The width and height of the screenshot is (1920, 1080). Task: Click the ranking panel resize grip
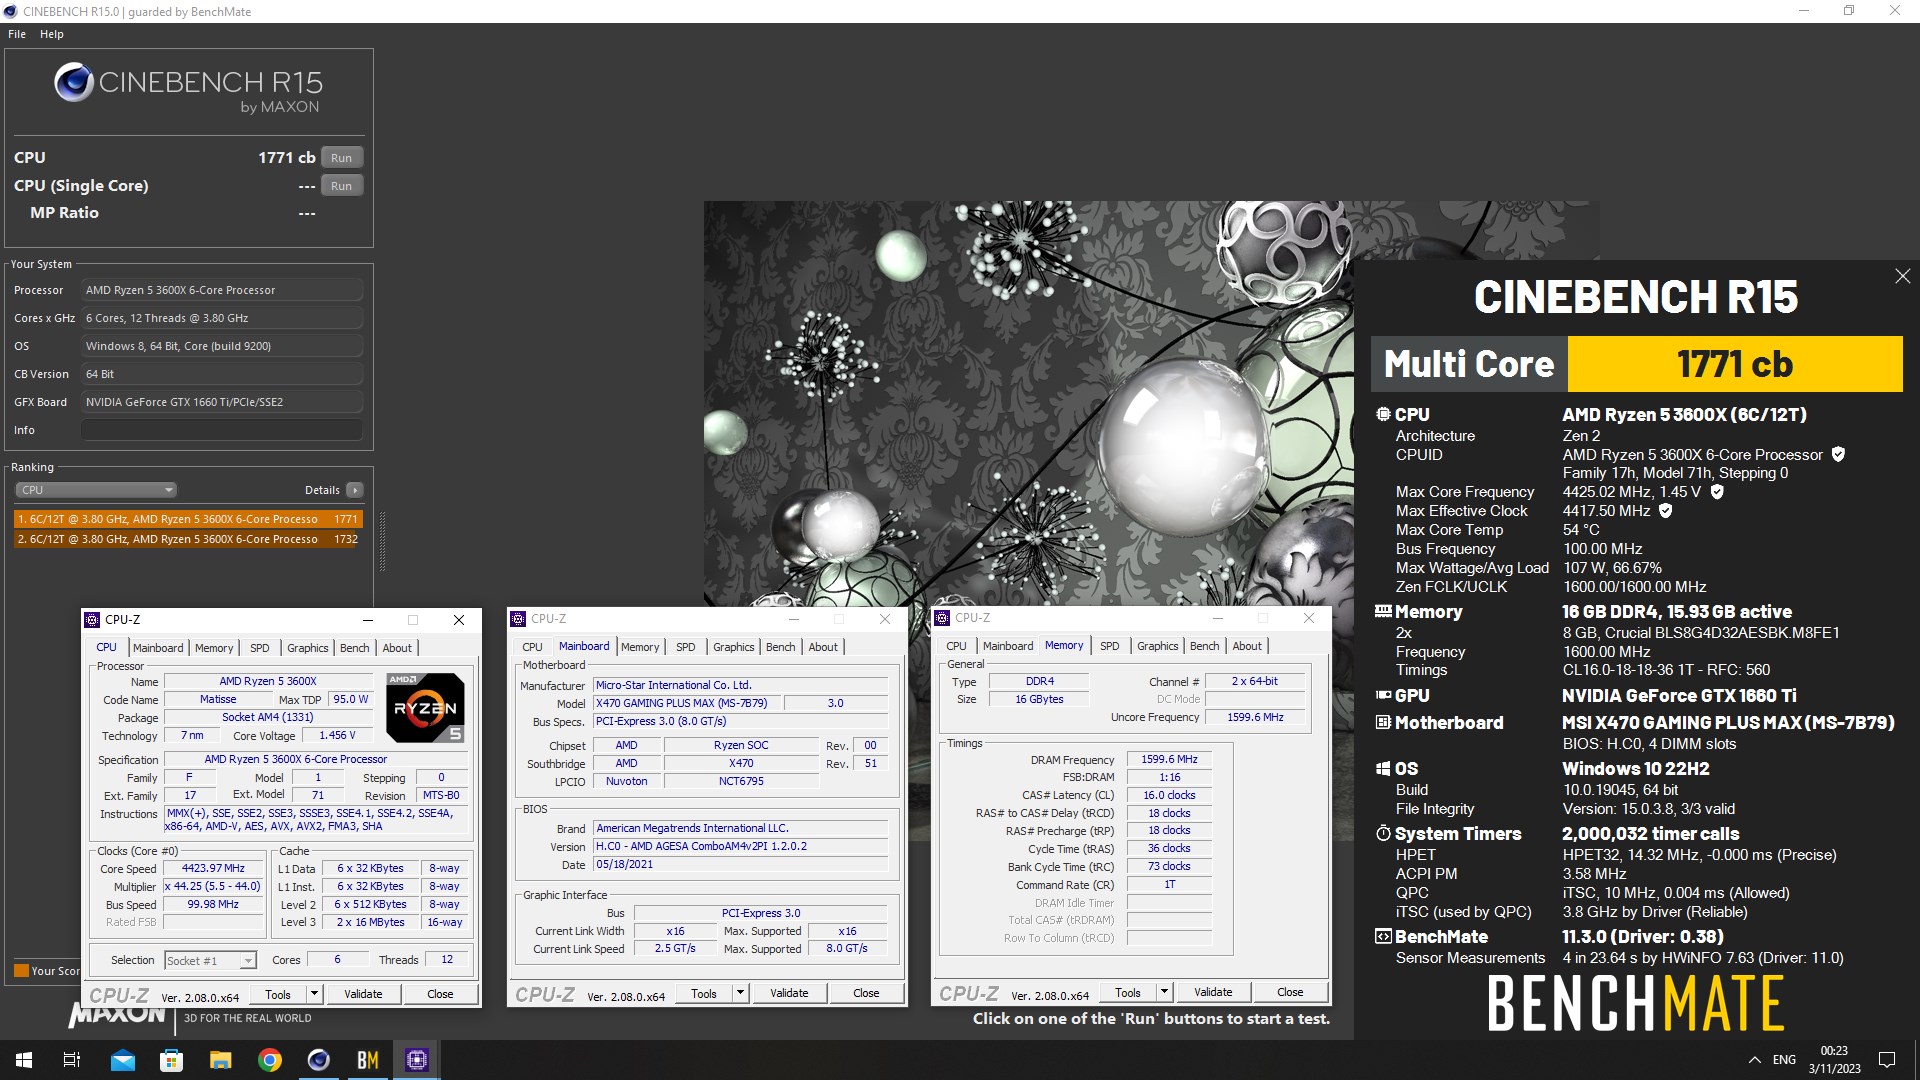(382, 541)
